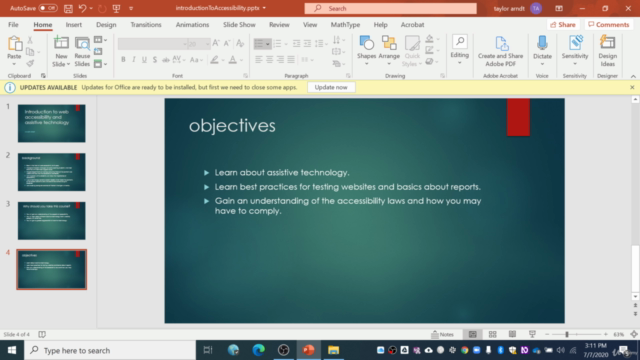This screenshot has height=360, width=640.
Task: Open Microsoft Edge from taskbar
Action: click(x=258, y=350)
